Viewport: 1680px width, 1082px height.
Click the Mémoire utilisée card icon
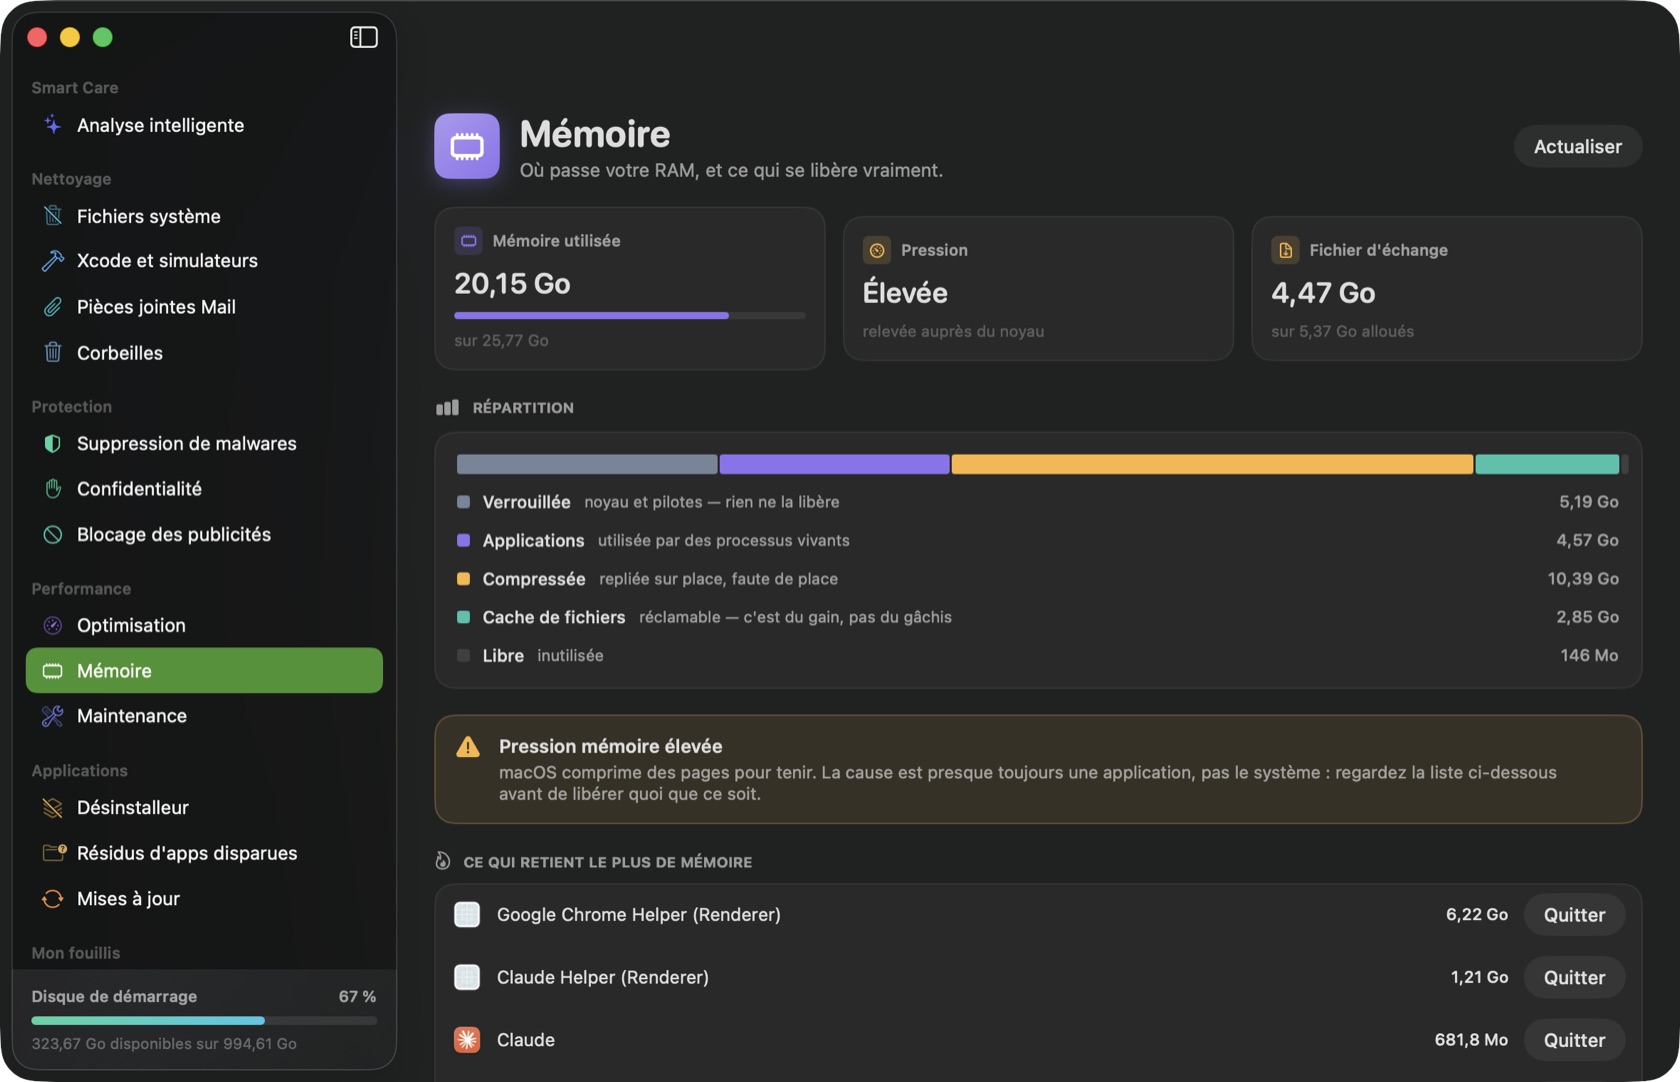click(468, 241)
